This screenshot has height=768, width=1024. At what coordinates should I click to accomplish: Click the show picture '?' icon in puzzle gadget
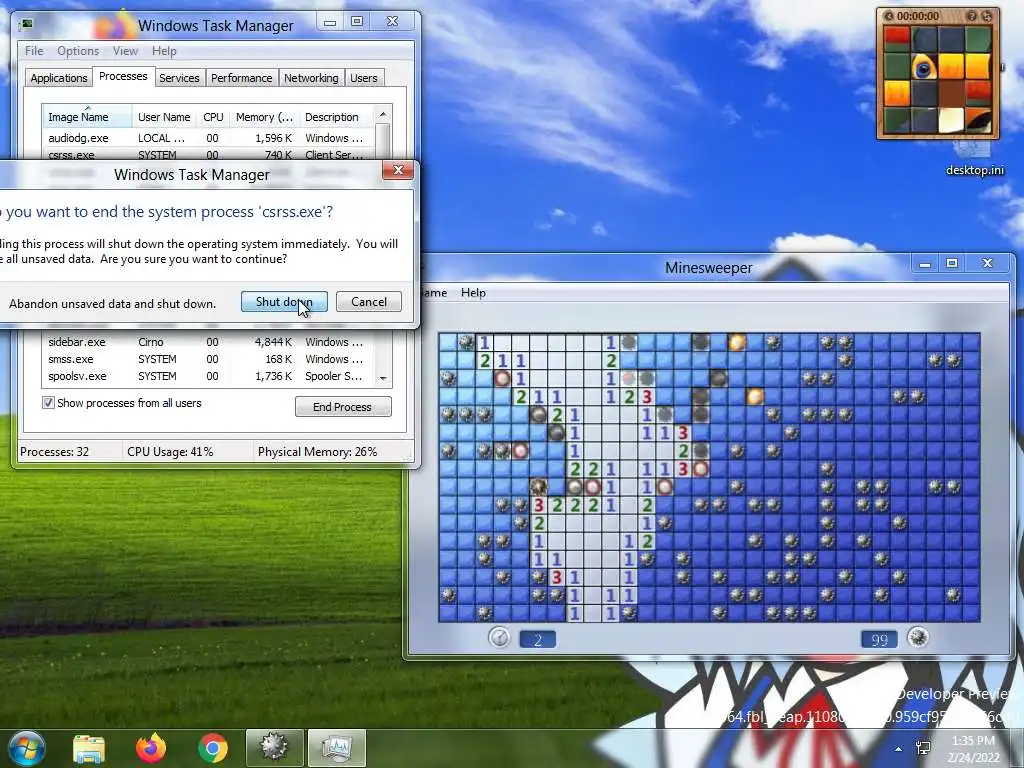(972, 16)
